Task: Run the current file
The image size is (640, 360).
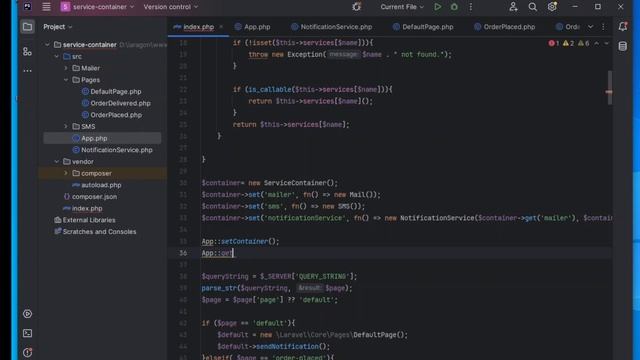Action: (x=438, y=7)
